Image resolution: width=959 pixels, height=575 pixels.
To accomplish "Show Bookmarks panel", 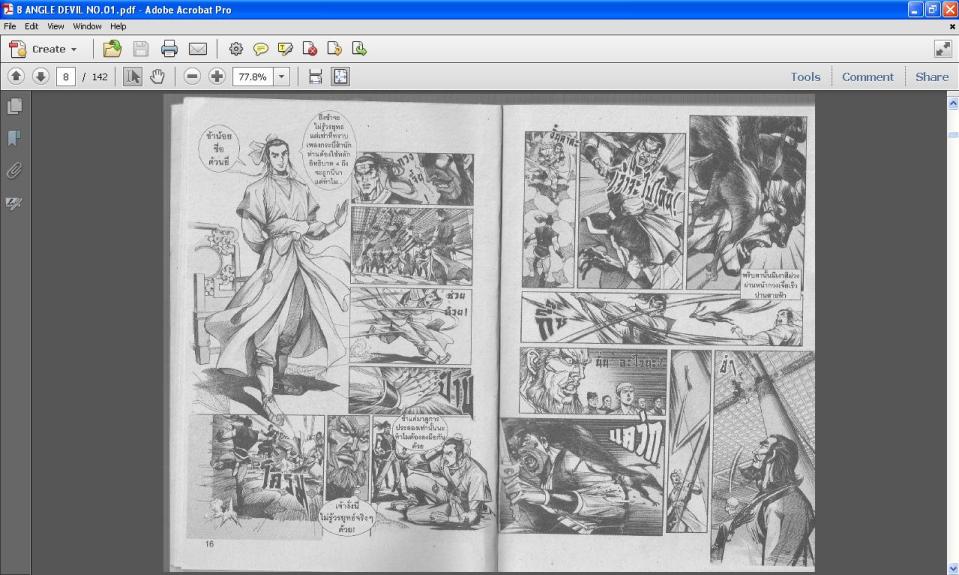I will (14, 138).
